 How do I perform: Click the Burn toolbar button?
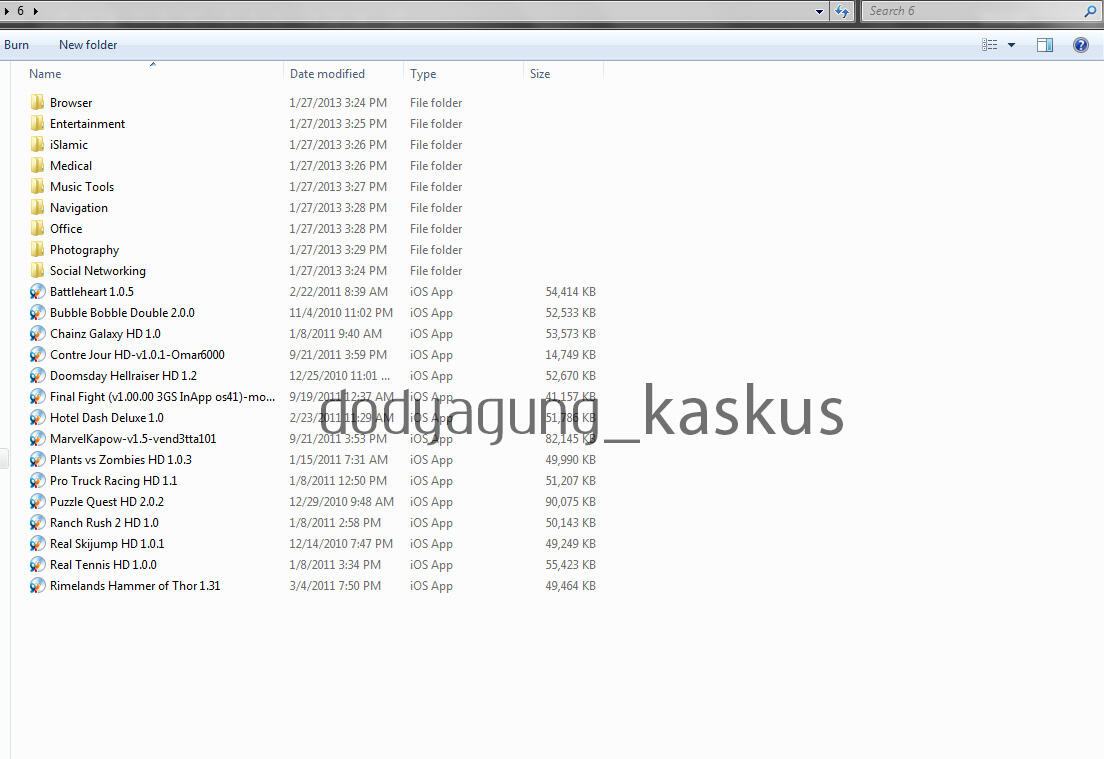[16, 45]
